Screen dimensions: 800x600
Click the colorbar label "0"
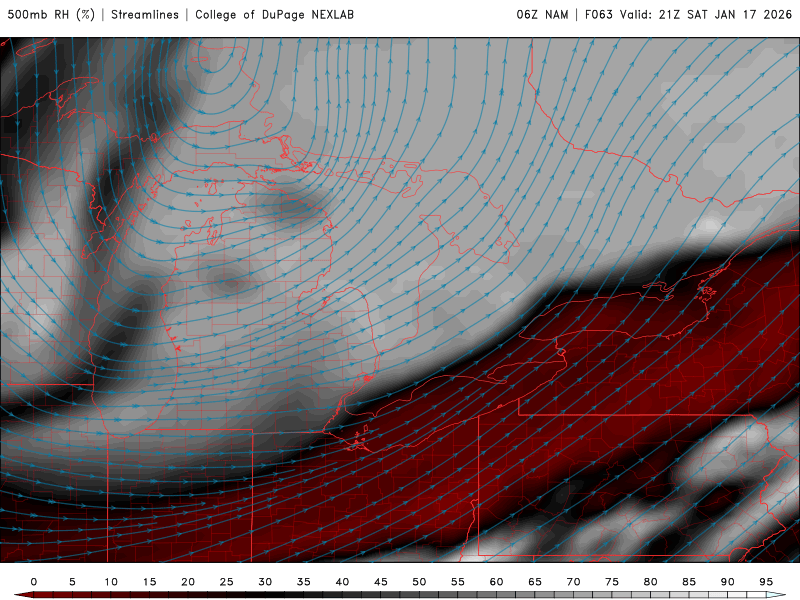[x=34, y=582]
